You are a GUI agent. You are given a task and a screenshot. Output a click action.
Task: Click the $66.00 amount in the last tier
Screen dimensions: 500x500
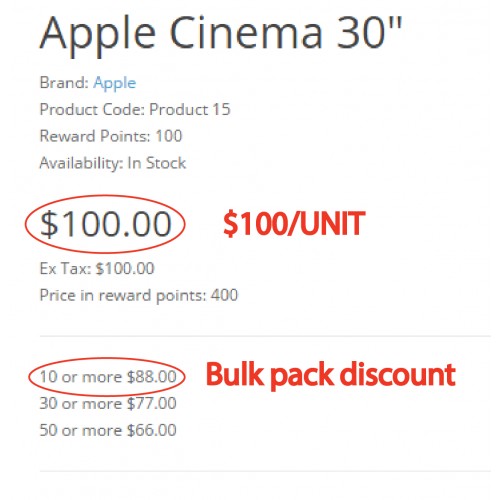point(152,430)
